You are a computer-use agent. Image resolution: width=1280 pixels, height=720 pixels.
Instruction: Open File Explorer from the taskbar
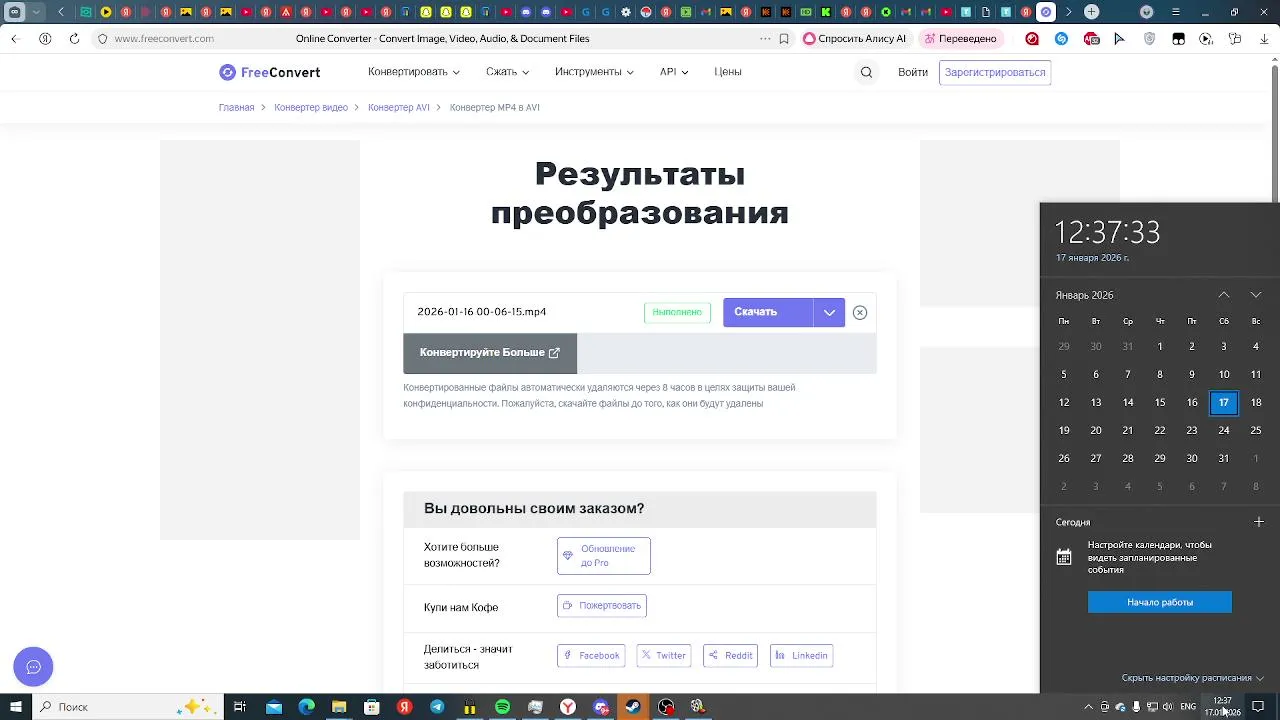click(339, 707)
